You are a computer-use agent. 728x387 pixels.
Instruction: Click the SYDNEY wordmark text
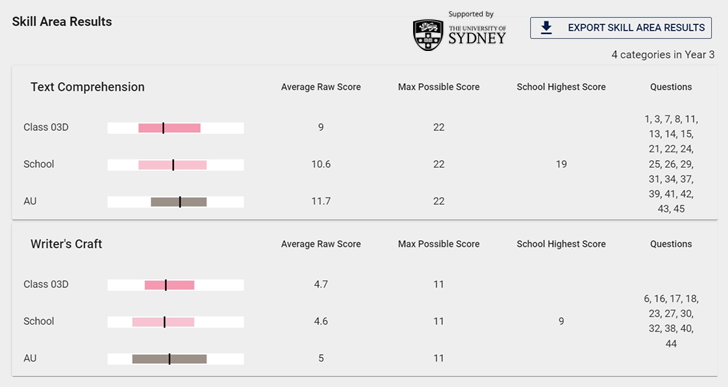477,38
